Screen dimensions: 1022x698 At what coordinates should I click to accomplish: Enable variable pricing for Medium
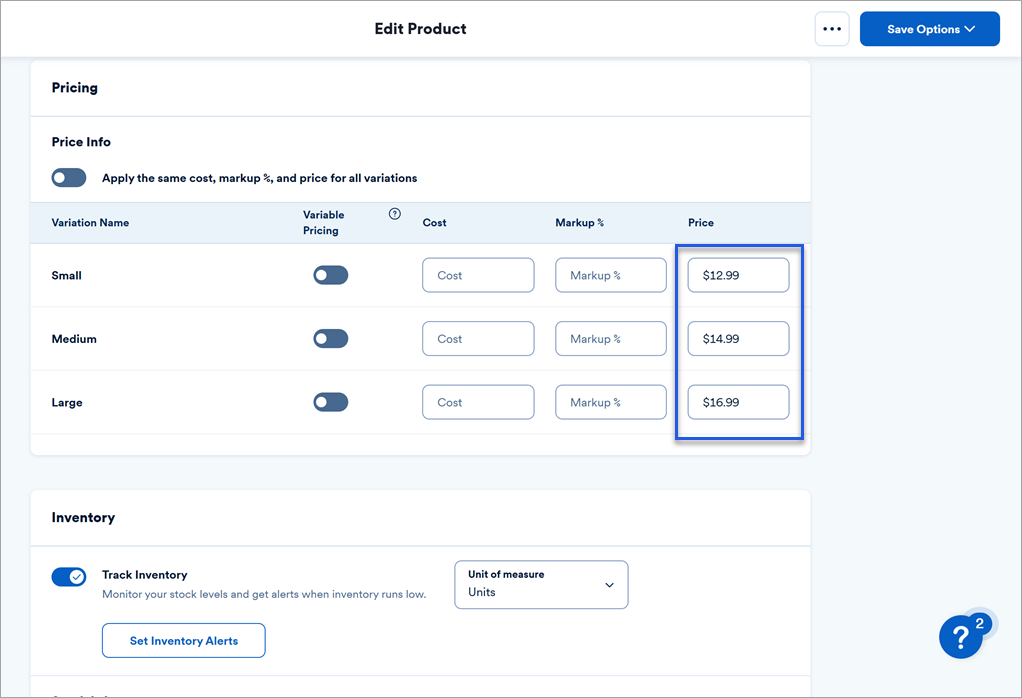[x=330, y=338]
